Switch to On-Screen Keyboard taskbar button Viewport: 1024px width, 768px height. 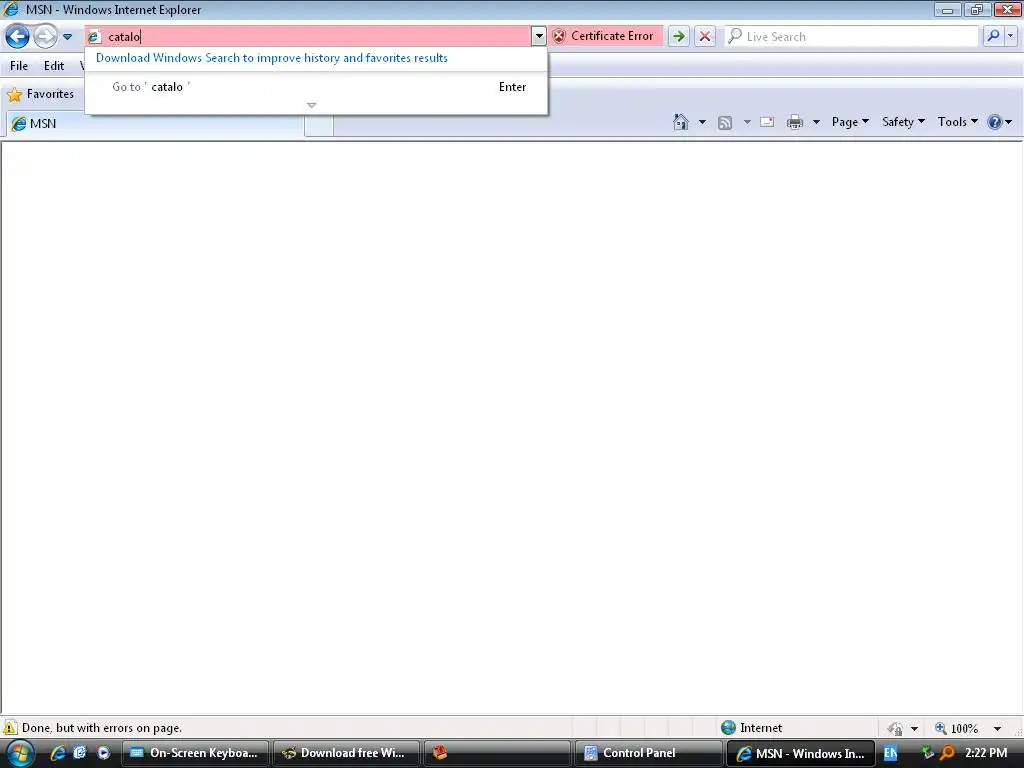(x=195, y=753)
